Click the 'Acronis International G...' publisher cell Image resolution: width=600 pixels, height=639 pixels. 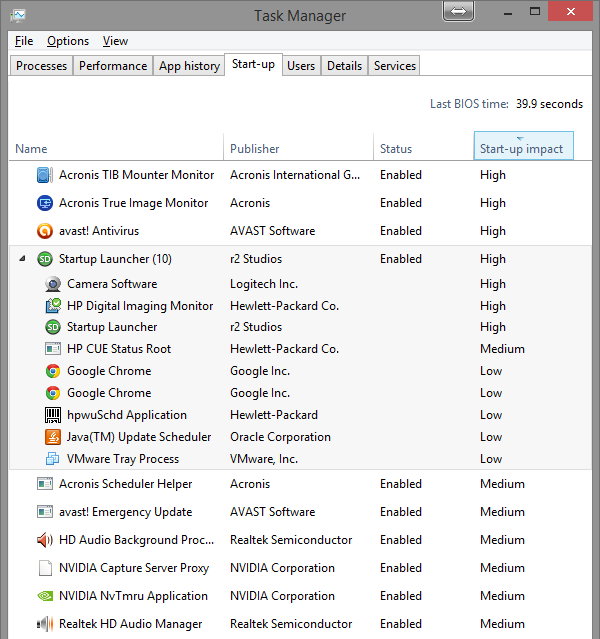(295, 175)
